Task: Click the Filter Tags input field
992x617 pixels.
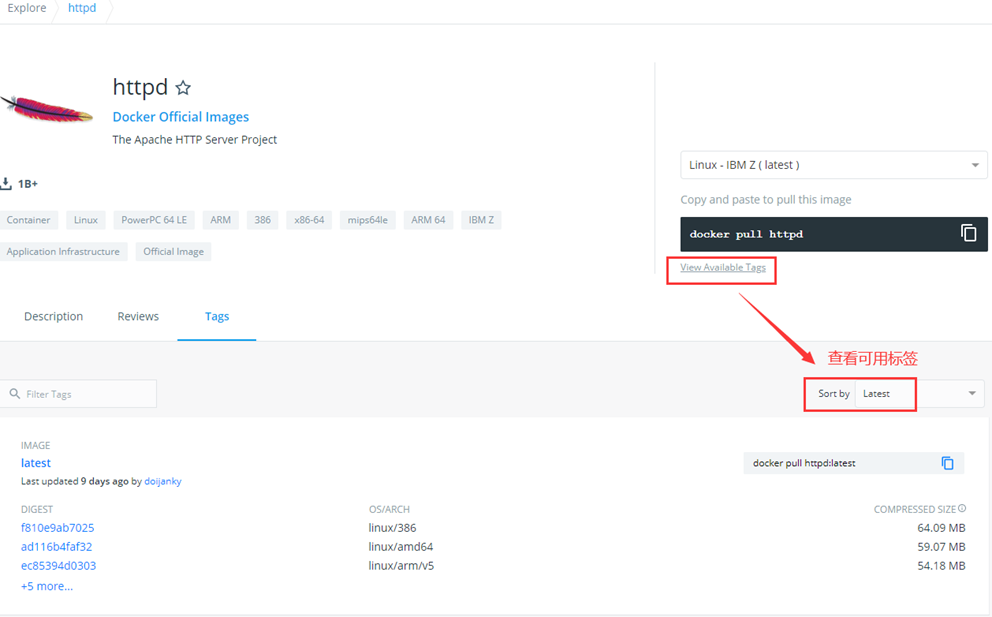Action: click(78, 394)
